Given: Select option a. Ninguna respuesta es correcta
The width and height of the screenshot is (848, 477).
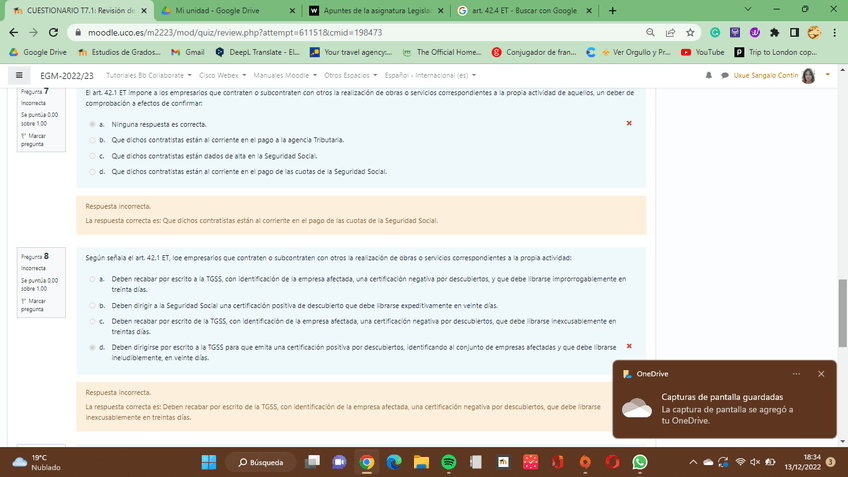Looking at the screenshot, I should coord(92,124).
